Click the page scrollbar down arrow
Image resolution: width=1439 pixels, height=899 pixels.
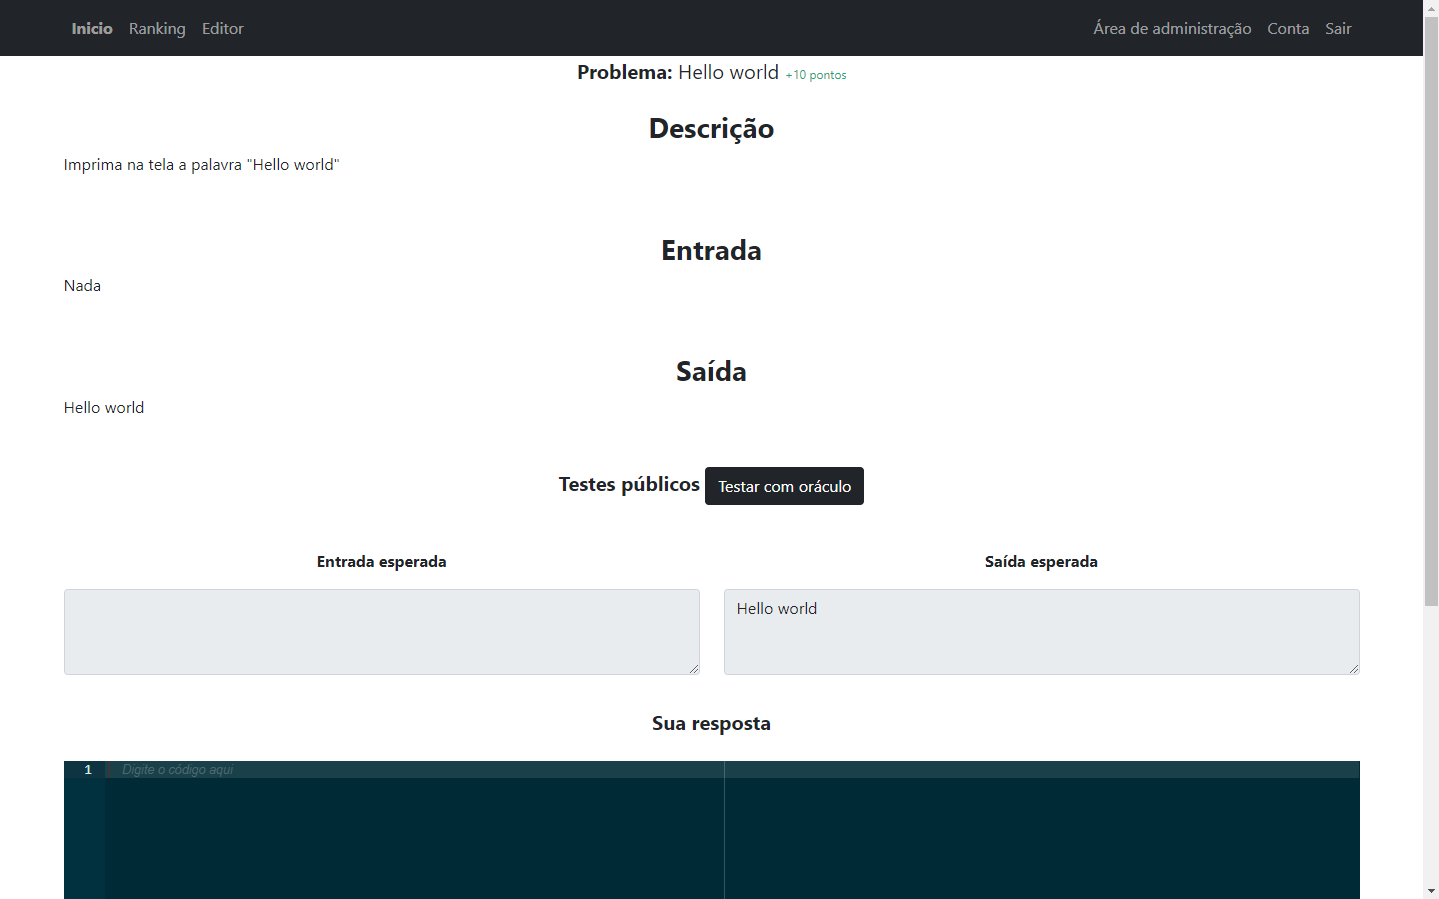pyautogui.click(x=1431, y=890)
